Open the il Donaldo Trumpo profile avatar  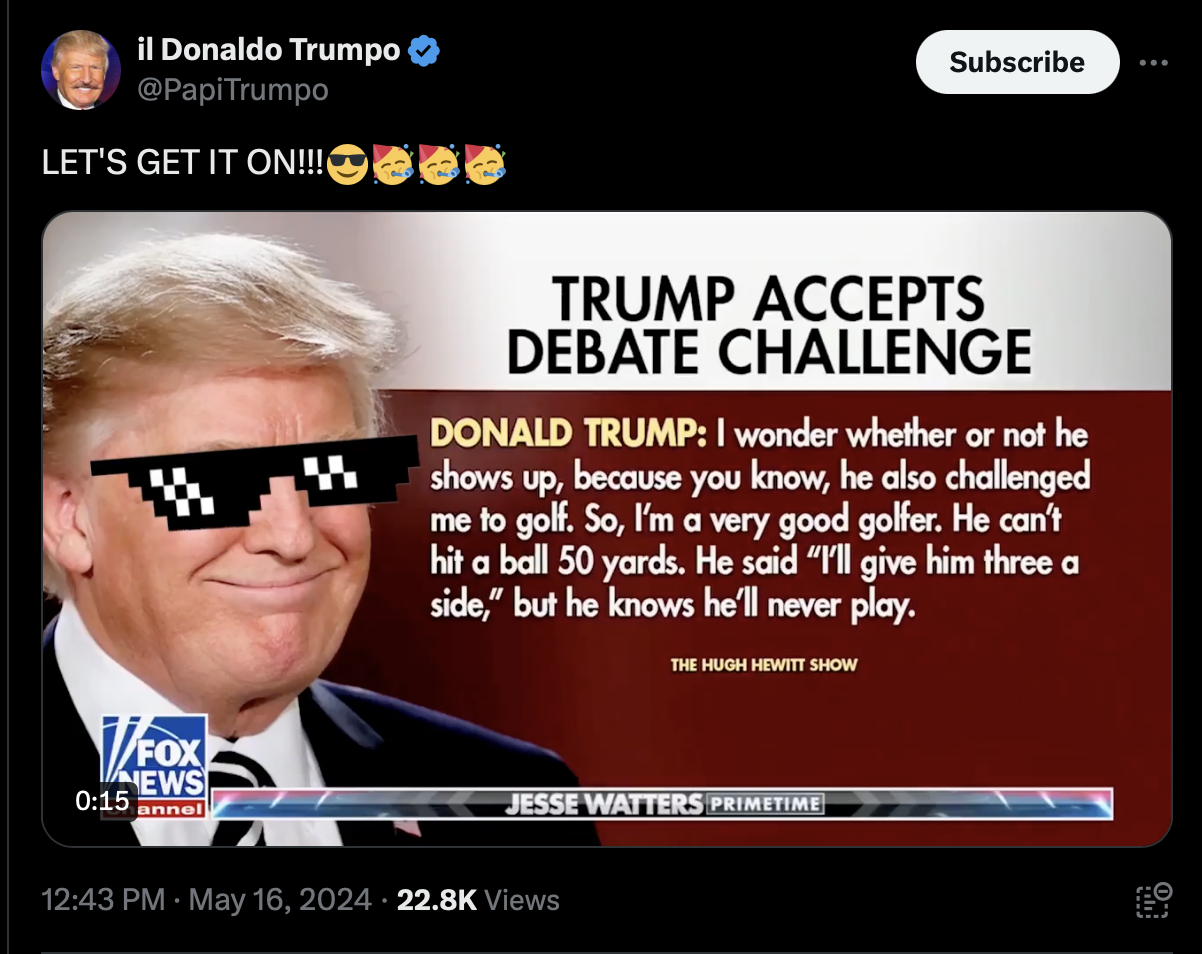coord(81,69)
